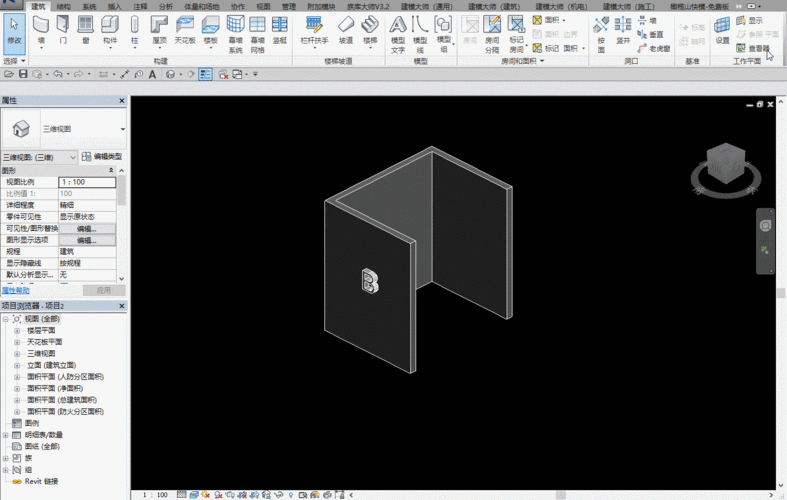Expand the 楼层平面 tree node
Viewport: 787px width, 500px height.
click(17, 329)
